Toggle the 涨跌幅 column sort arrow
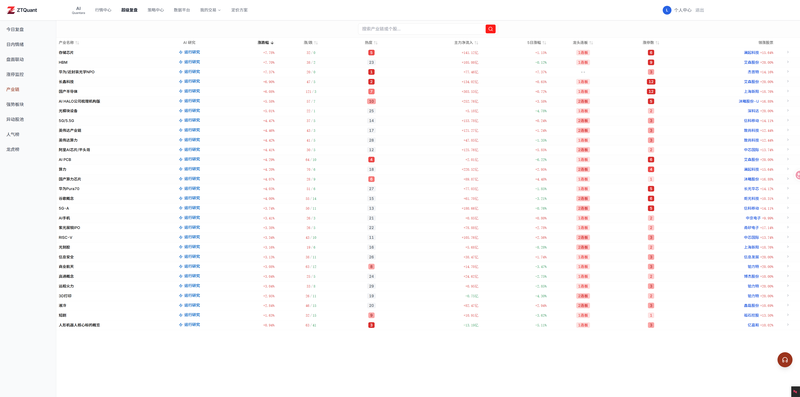This screenshot has width=800, height=397. (x=272, y=43)
